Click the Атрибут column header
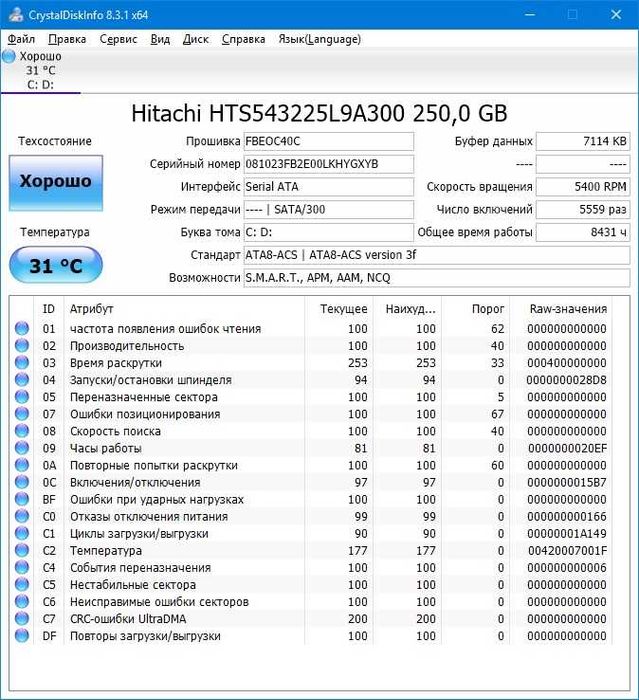 point(184,308)
